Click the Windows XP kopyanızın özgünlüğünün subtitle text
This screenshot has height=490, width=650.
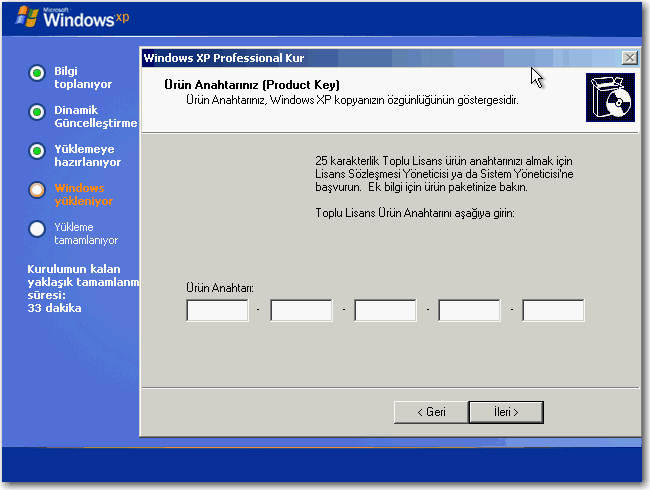coord(352,100)
